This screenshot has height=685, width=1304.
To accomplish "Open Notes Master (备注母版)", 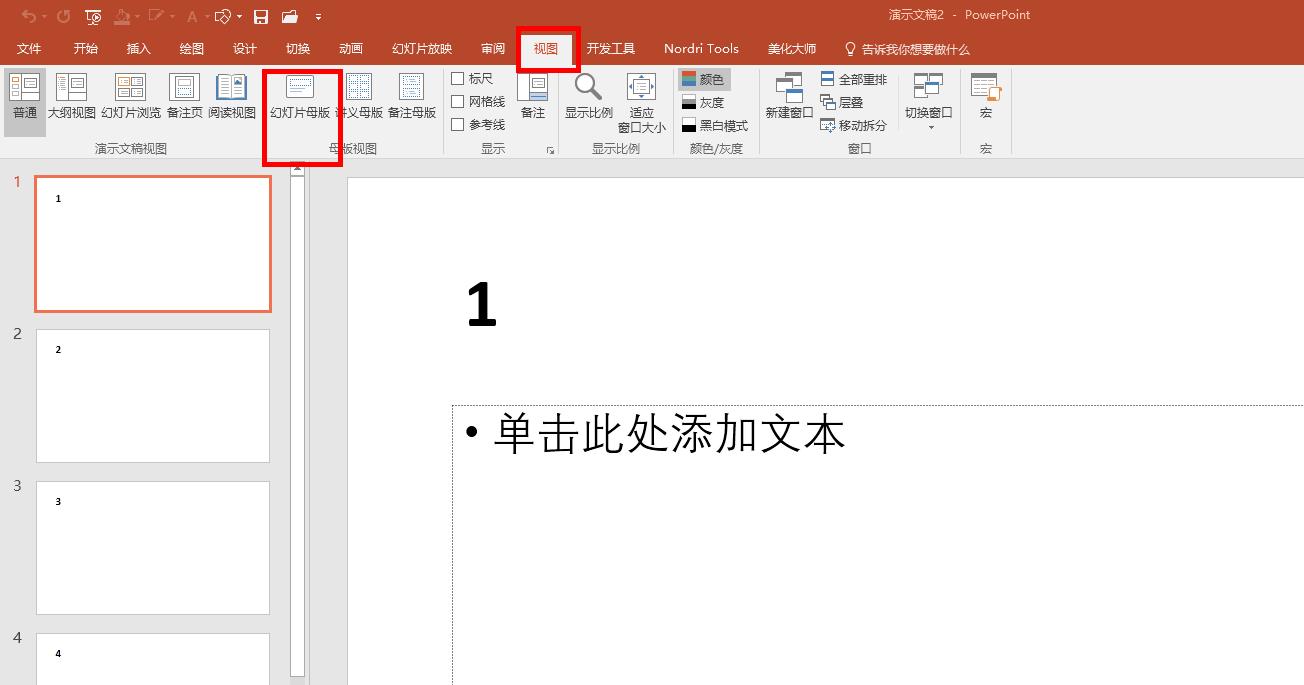I will coord(411,95).
